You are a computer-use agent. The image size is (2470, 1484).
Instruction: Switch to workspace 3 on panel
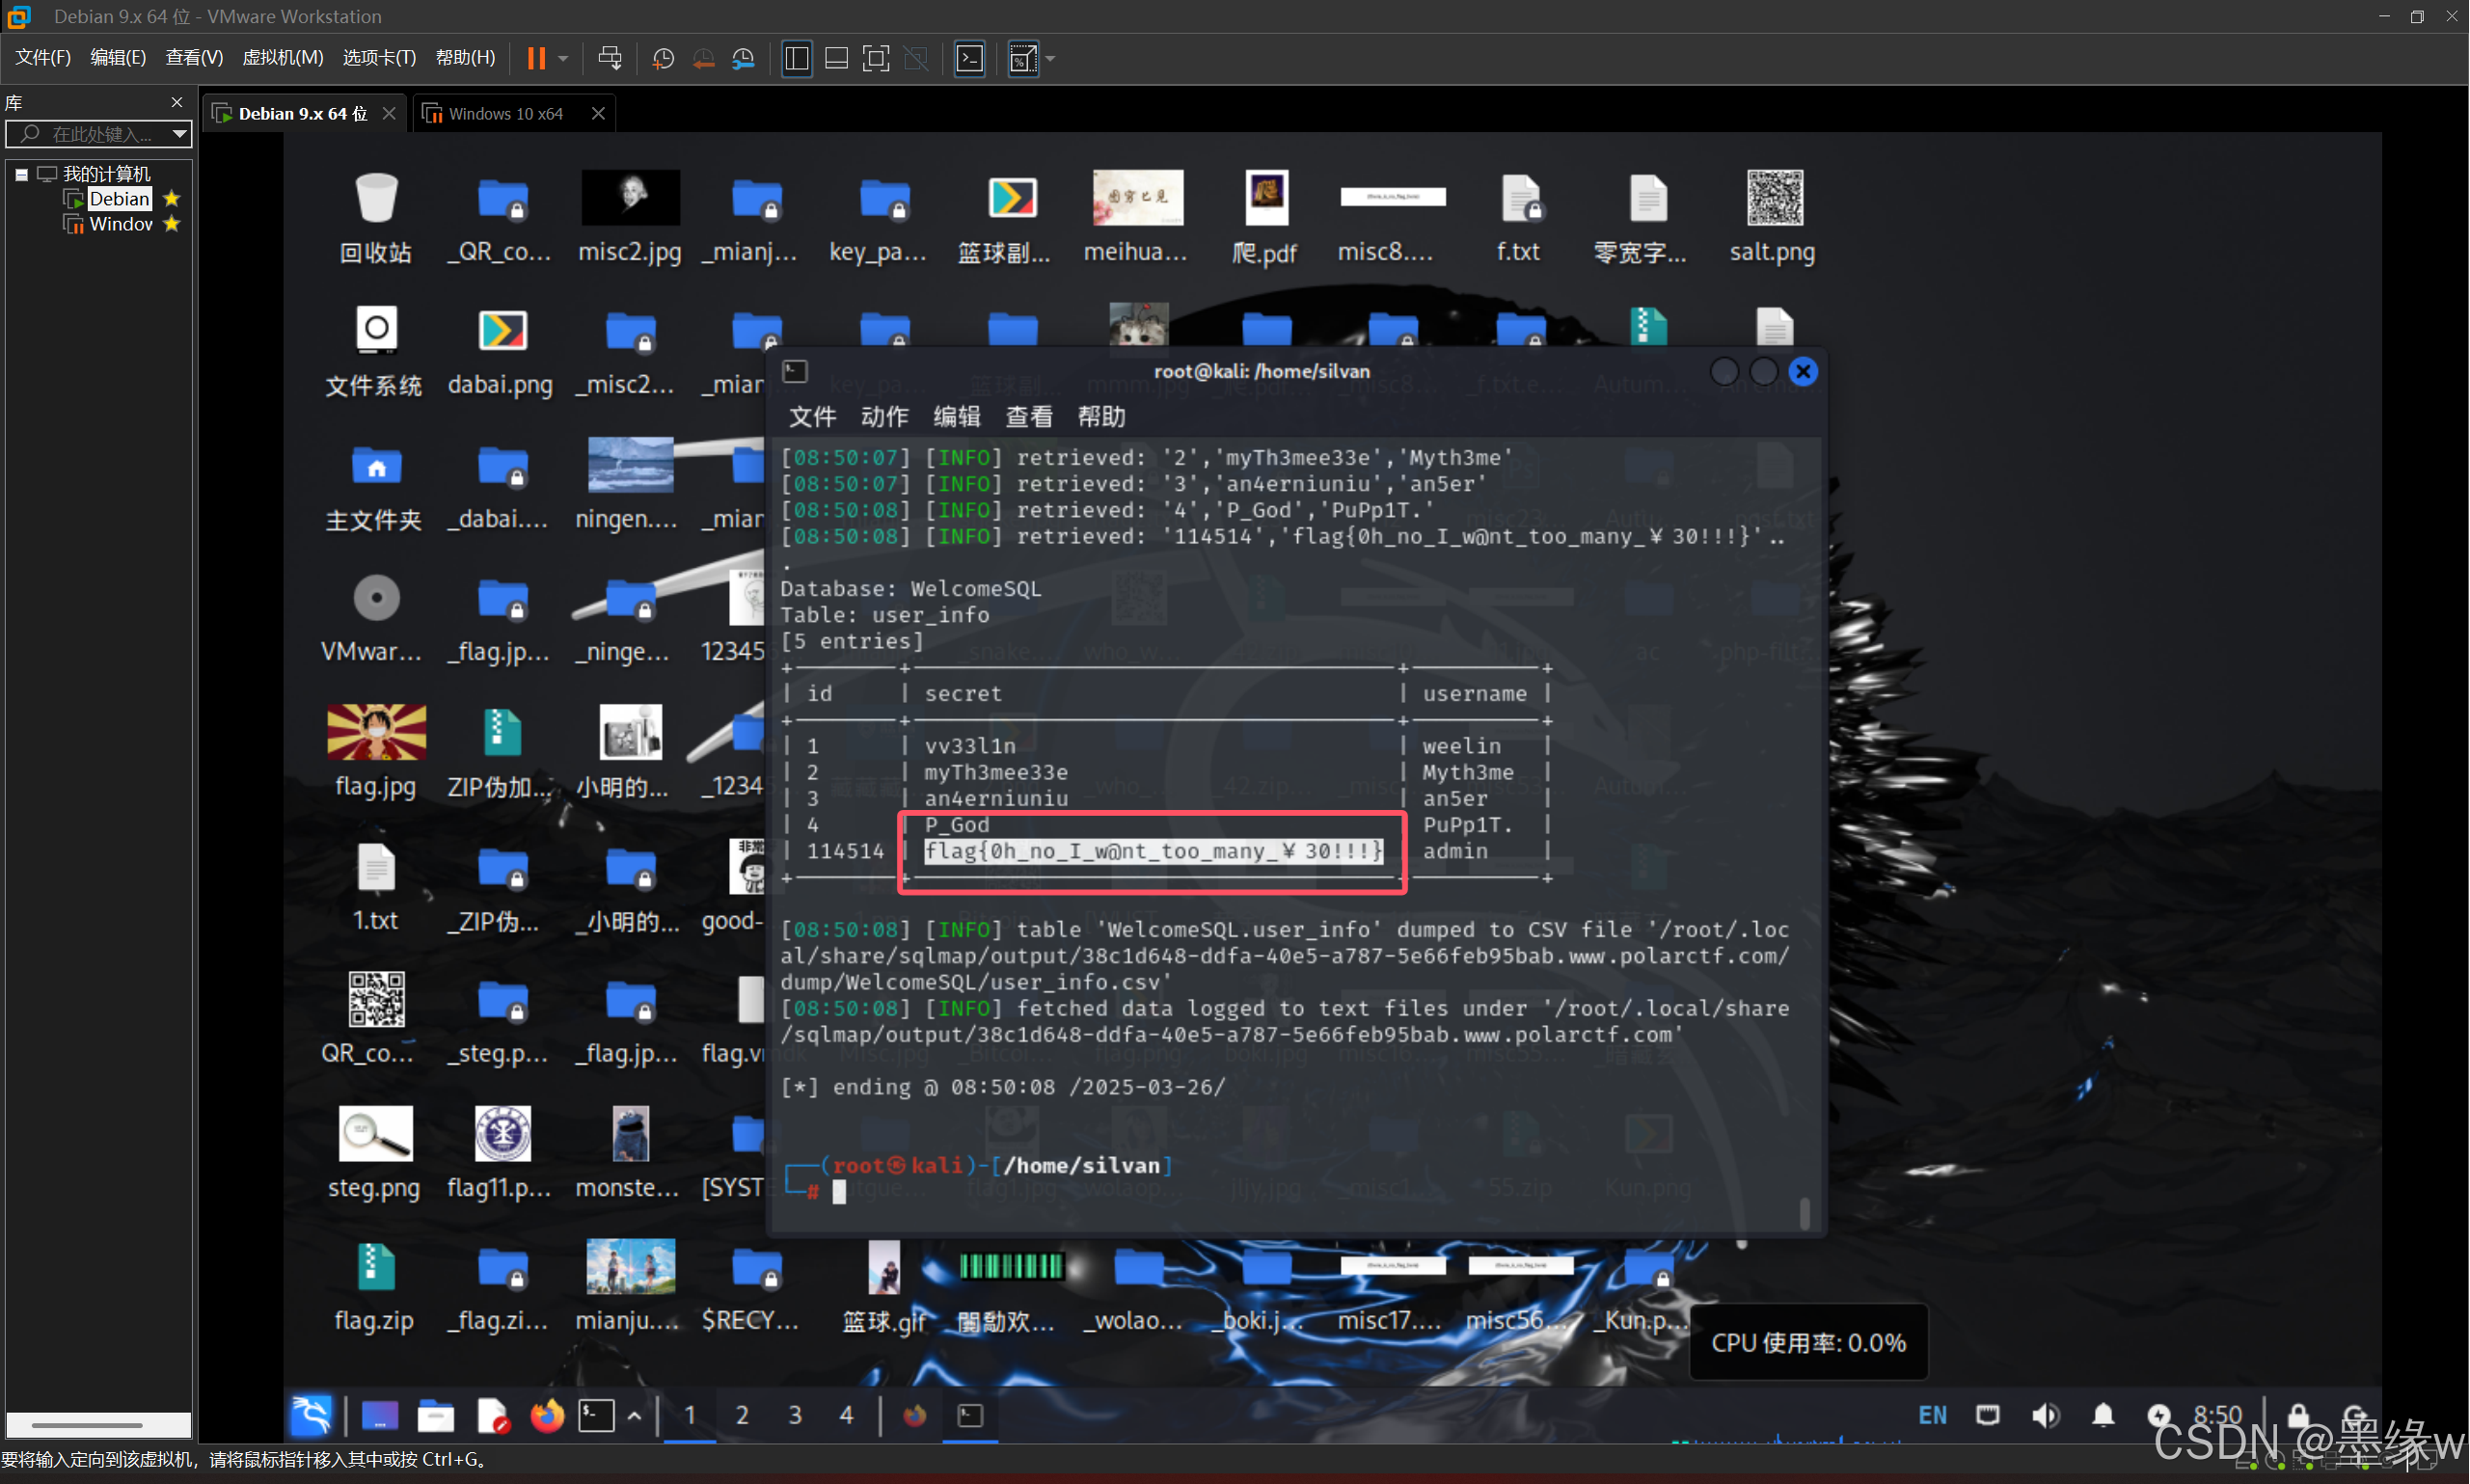click(x=795, y=1415)
